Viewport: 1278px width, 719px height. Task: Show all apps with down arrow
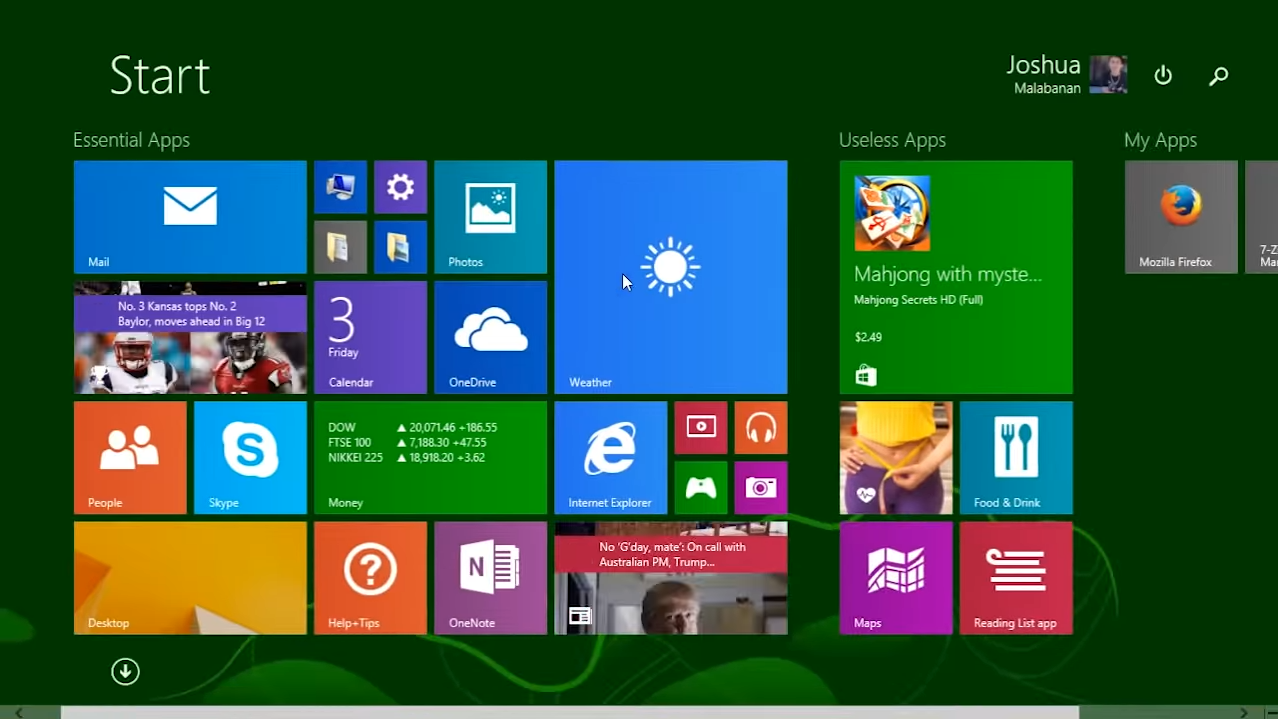[x=125, y=671]
